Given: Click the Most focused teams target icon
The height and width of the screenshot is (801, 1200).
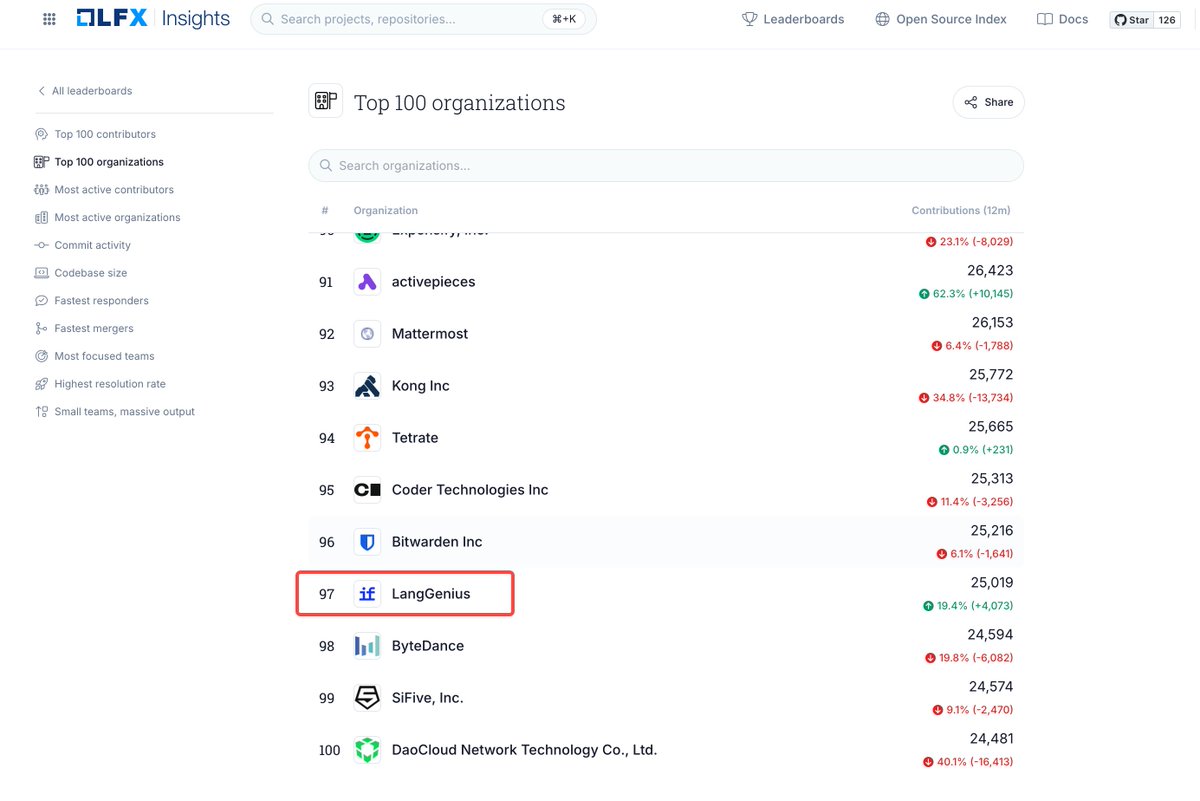Looking at the screenshot, I should [x=41, y=356].
